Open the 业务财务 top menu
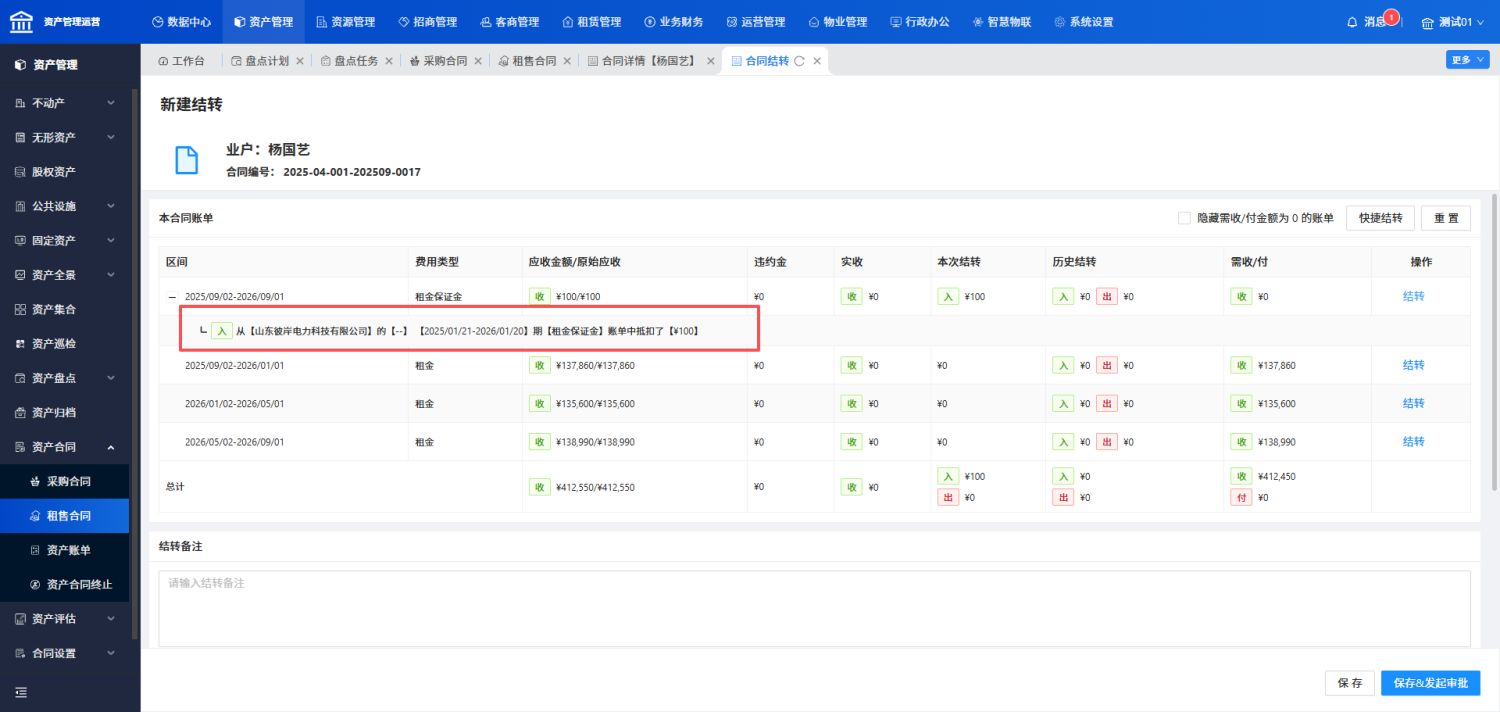This screenshot has width=1500, height=712. pos(673,22)
